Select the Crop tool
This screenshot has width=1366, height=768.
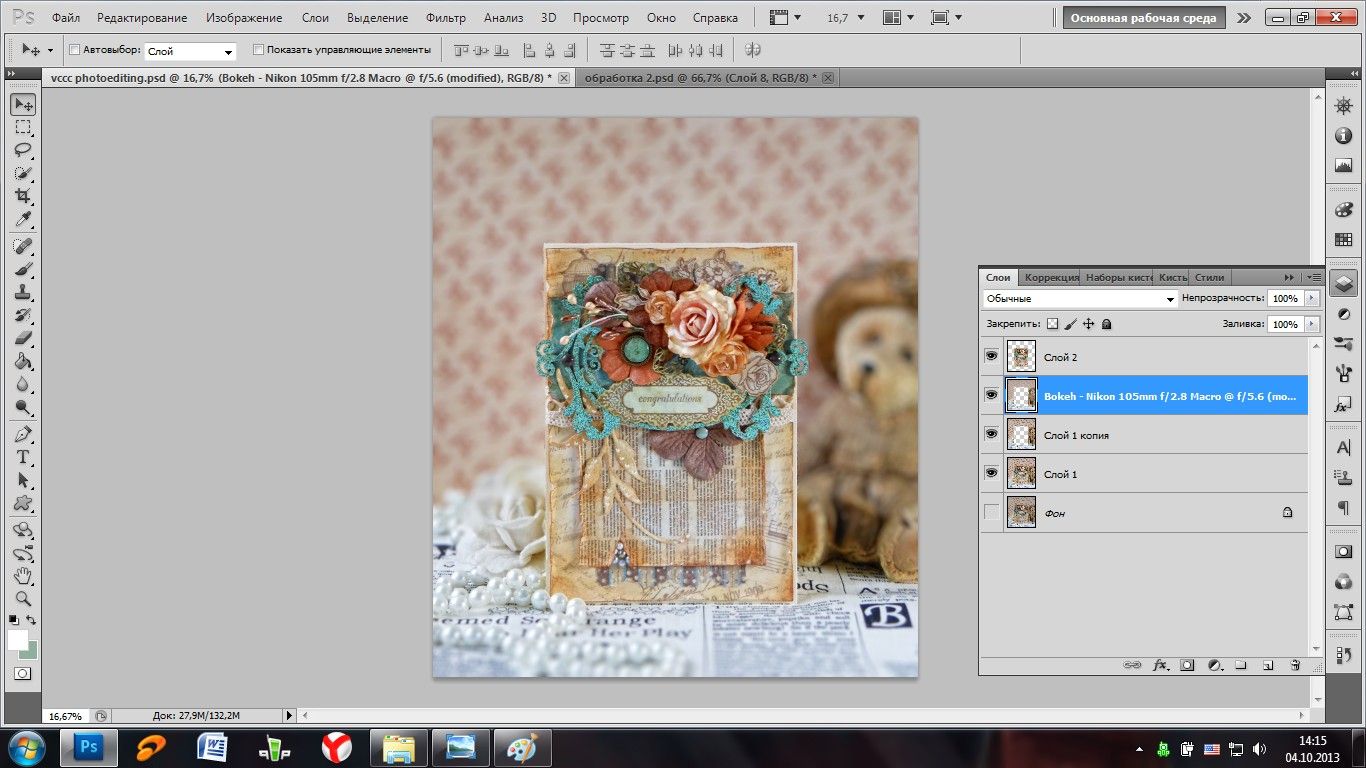point(23,196)
